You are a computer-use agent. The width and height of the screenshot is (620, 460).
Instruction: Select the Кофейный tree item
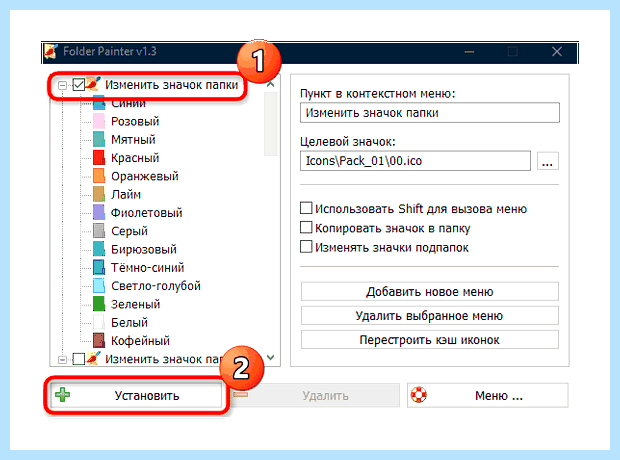pyautogui.click(x=140, y=341)
